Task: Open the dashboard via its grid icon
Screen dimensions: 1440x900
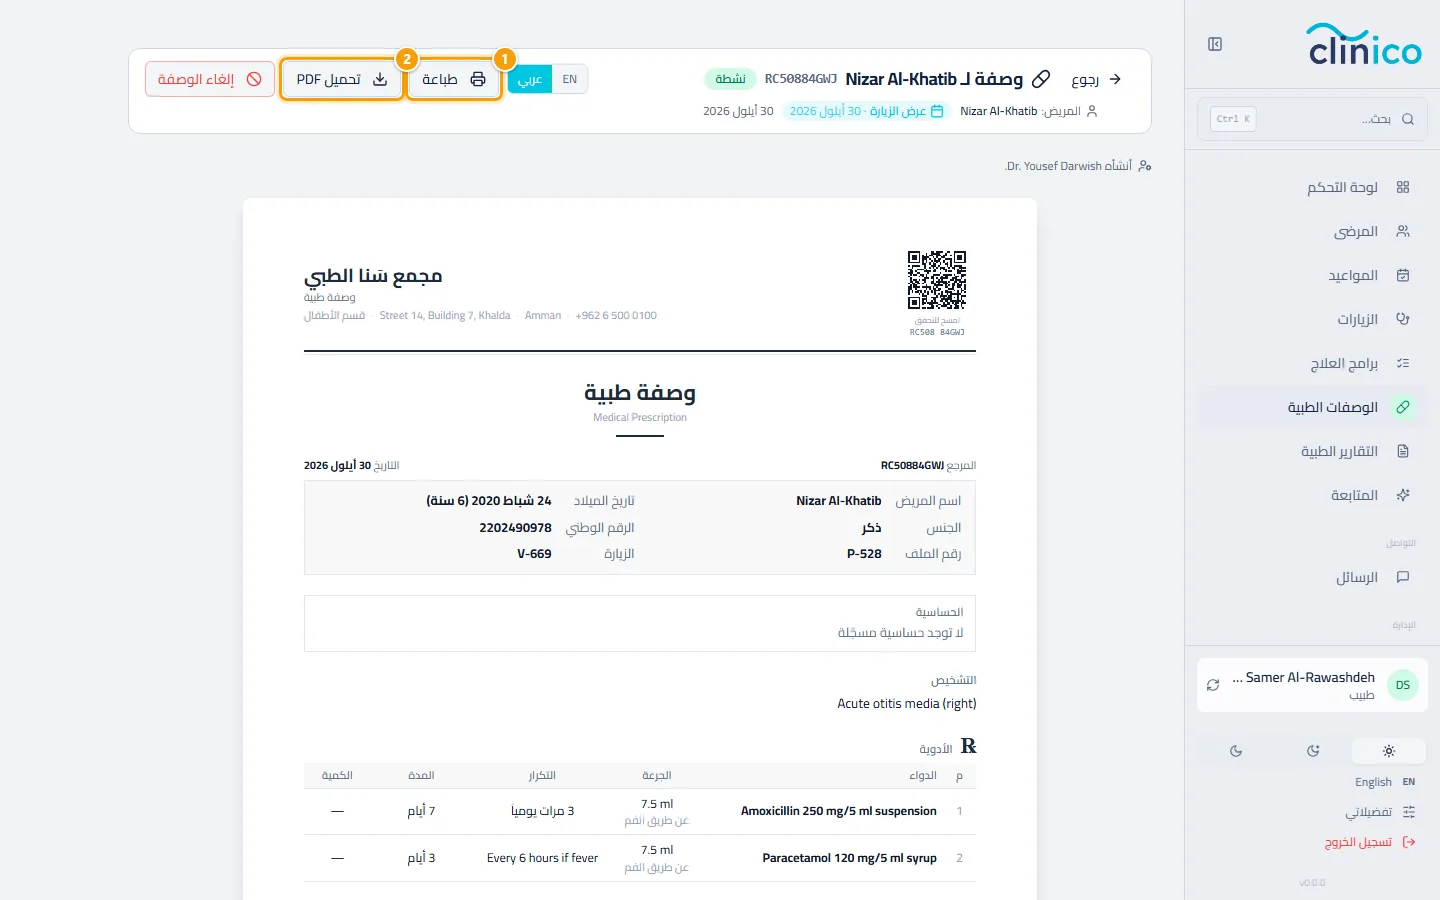Action: coord(1403,187)
